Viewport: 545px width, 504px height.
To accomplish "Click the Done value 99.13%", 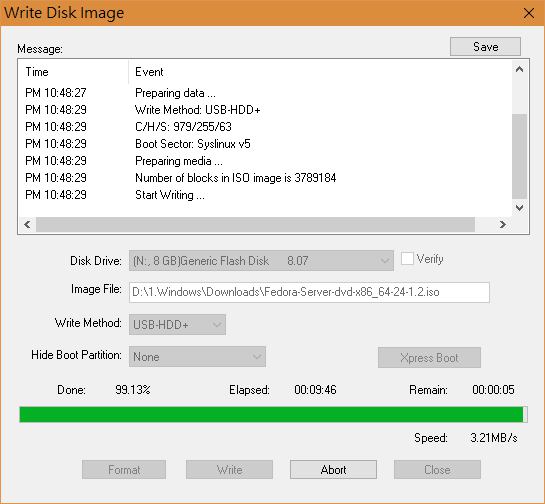I will 133,390.
